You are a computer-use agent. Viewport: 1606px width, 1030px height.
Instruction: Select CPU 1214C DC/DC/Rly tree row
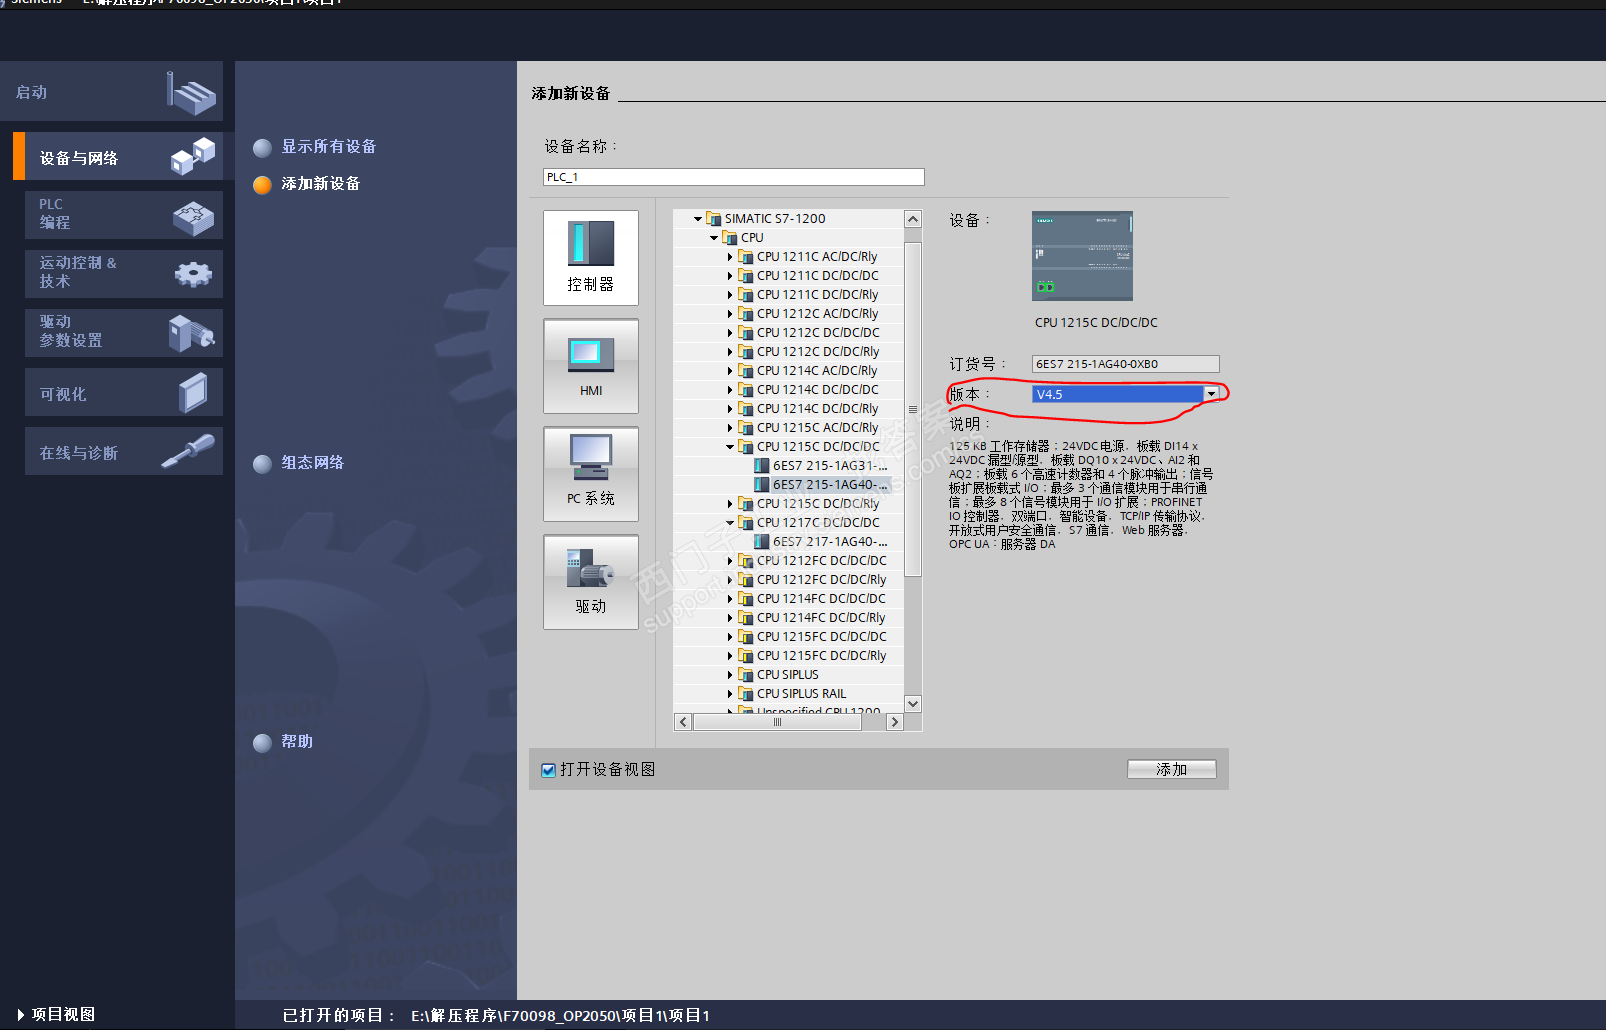click(x=789, y=408)
